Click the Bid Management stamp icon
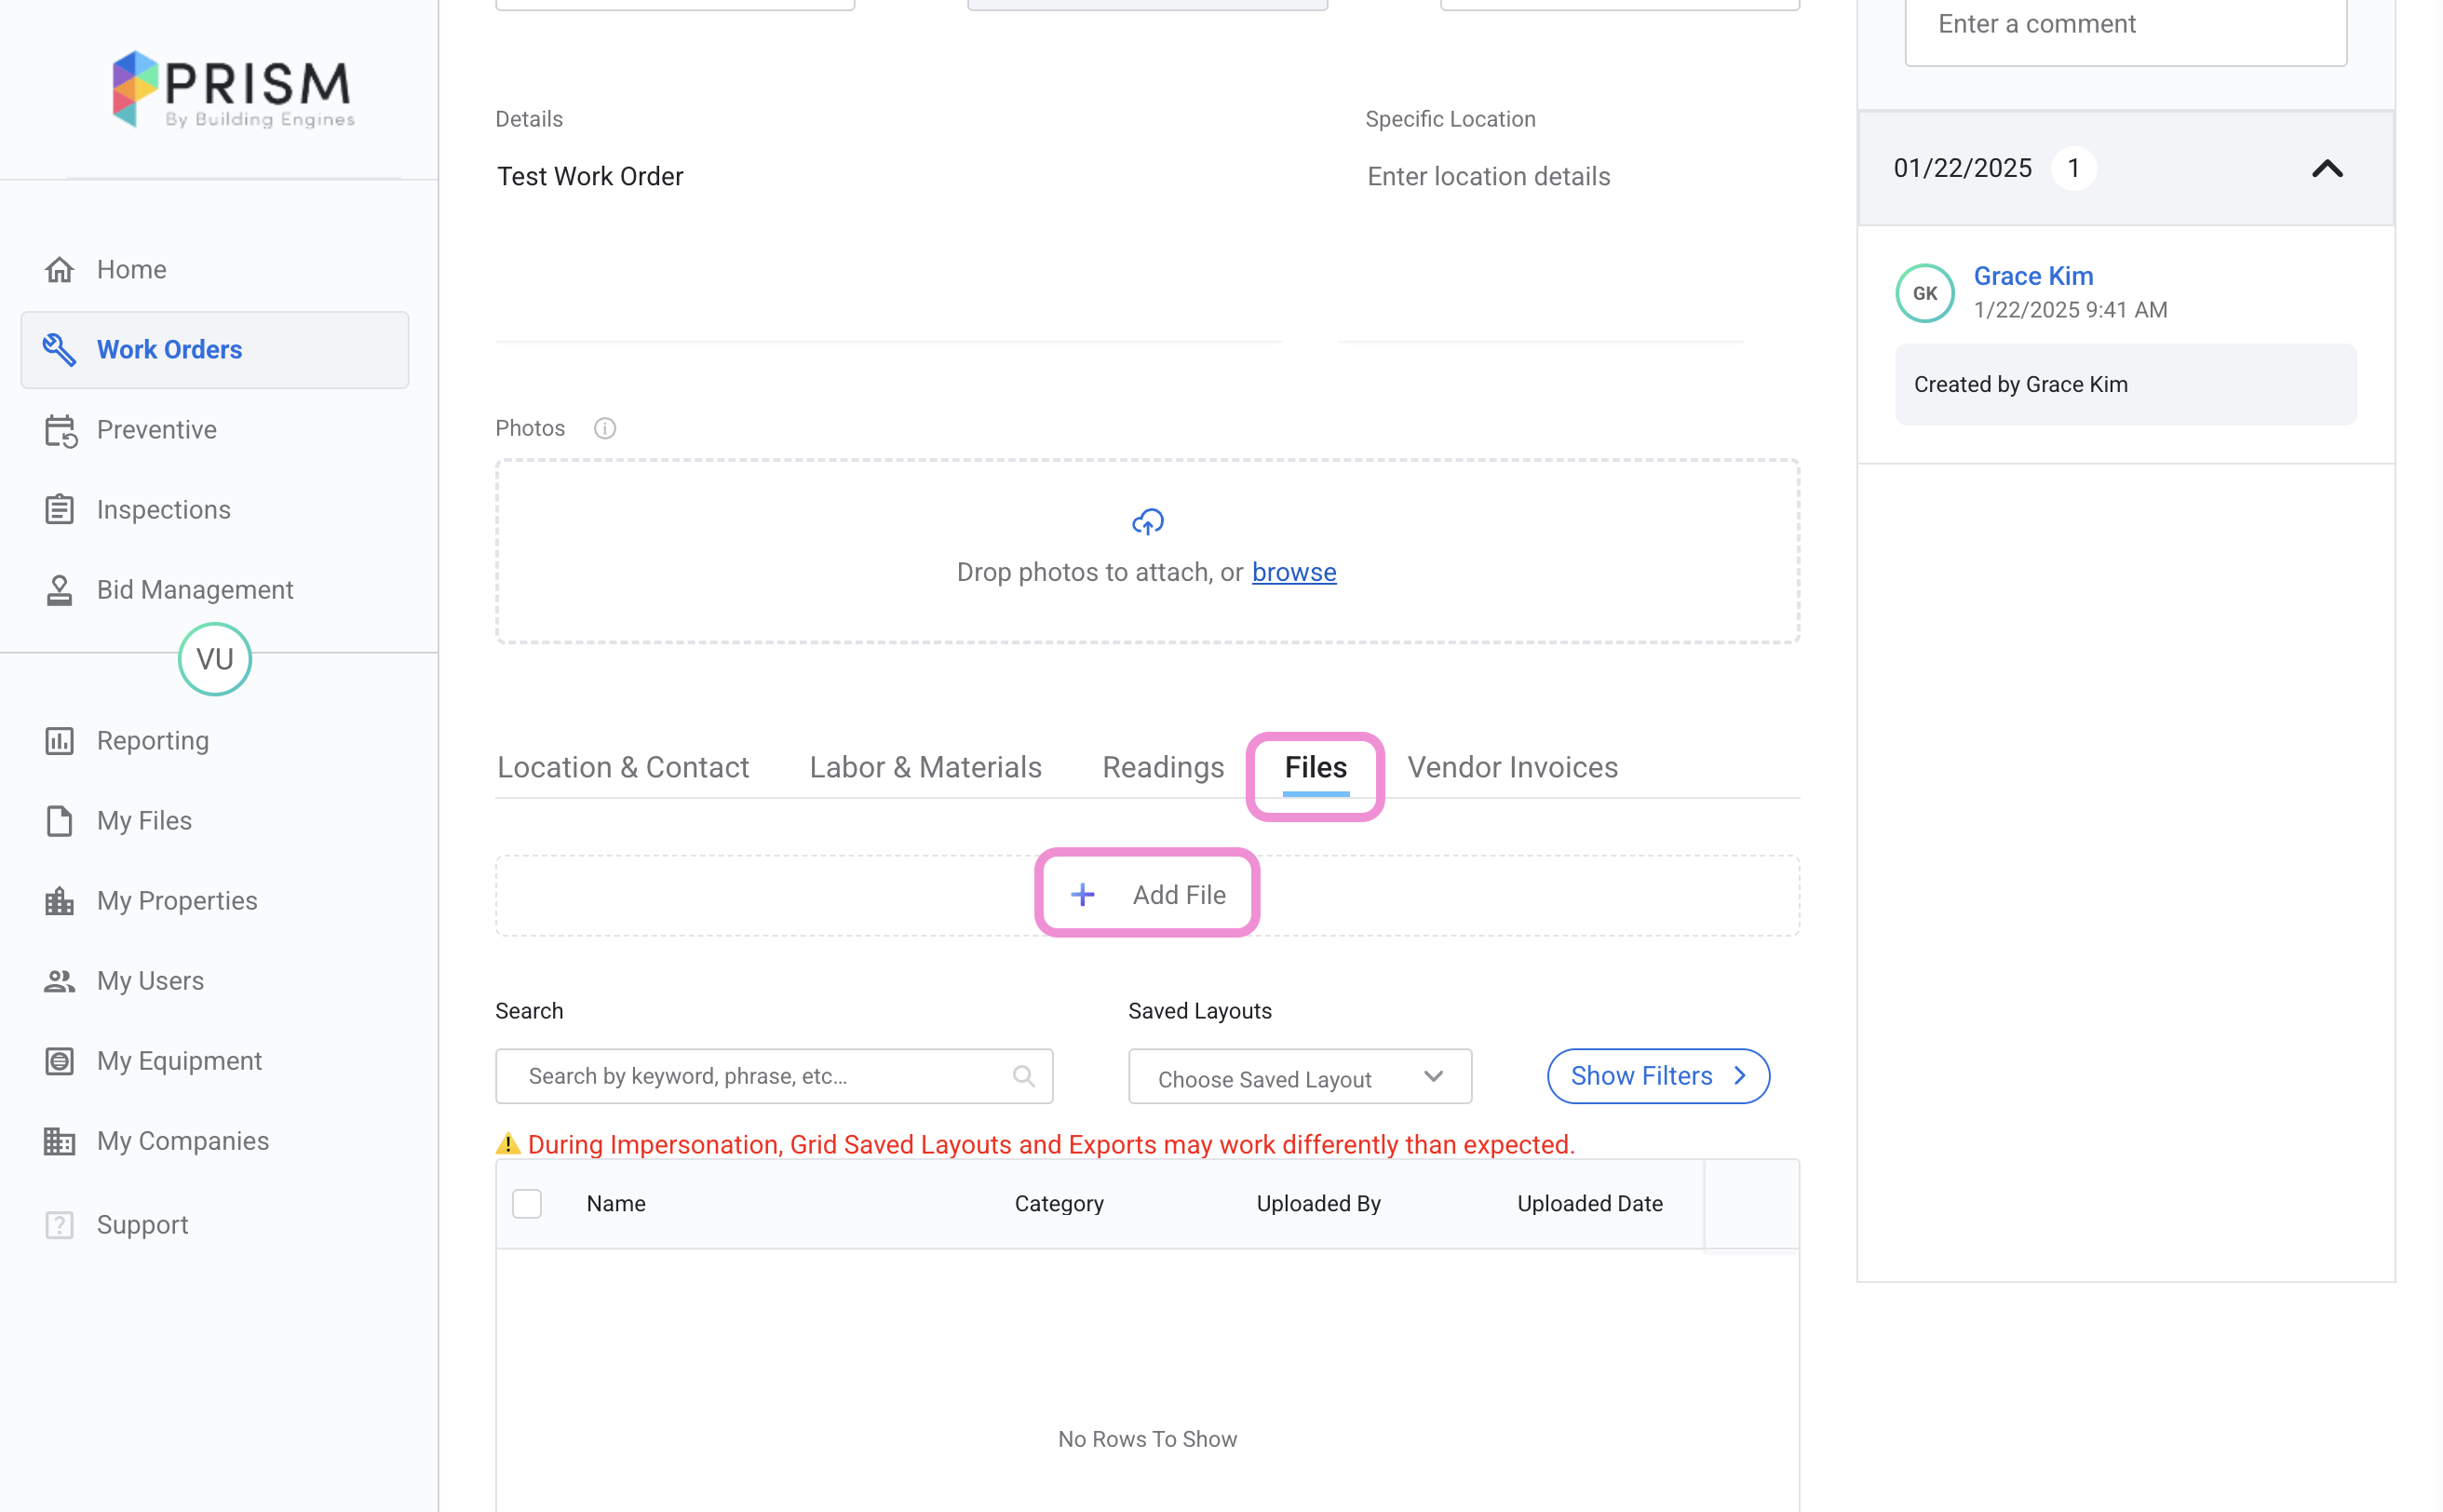 tap(60, 590)
